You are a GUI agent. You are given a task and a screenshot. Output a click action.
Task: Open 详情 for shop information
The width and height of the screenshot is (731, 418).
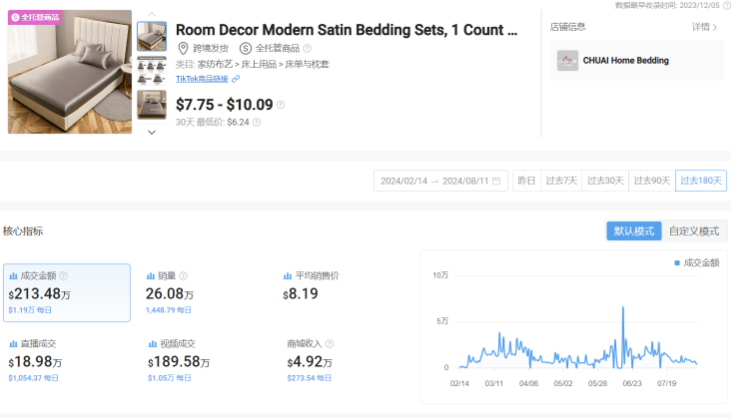(704, 27)
